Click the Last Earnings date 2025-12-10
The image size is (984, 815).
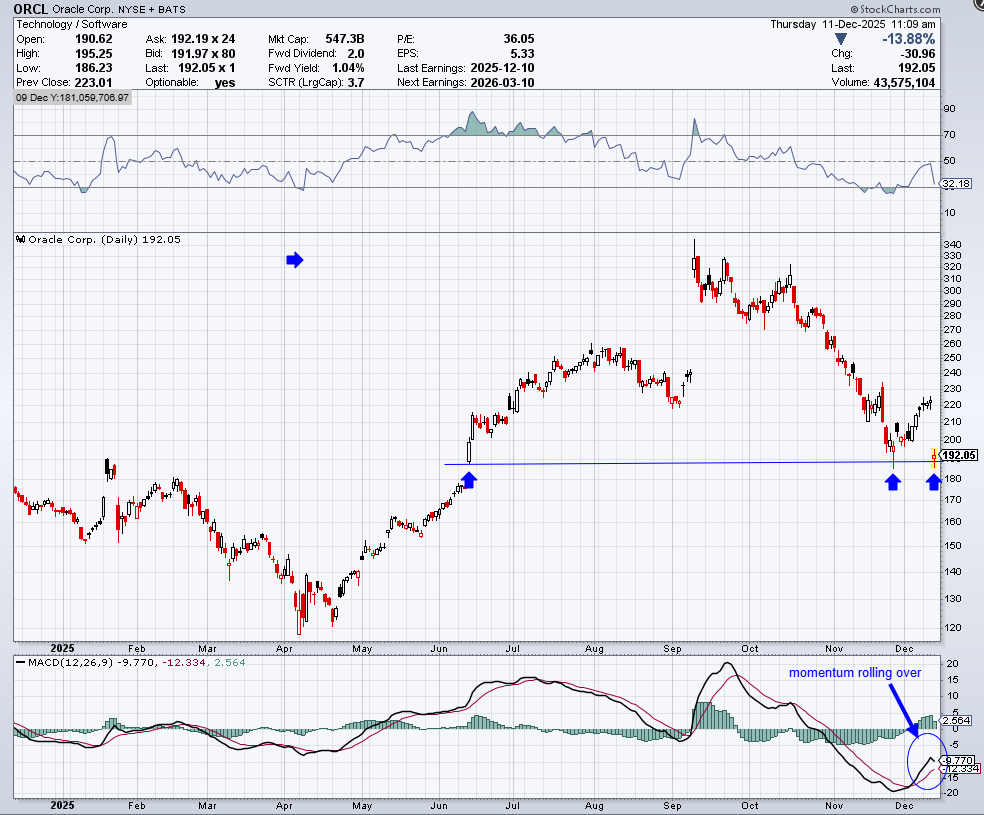(x=502, y=68)
